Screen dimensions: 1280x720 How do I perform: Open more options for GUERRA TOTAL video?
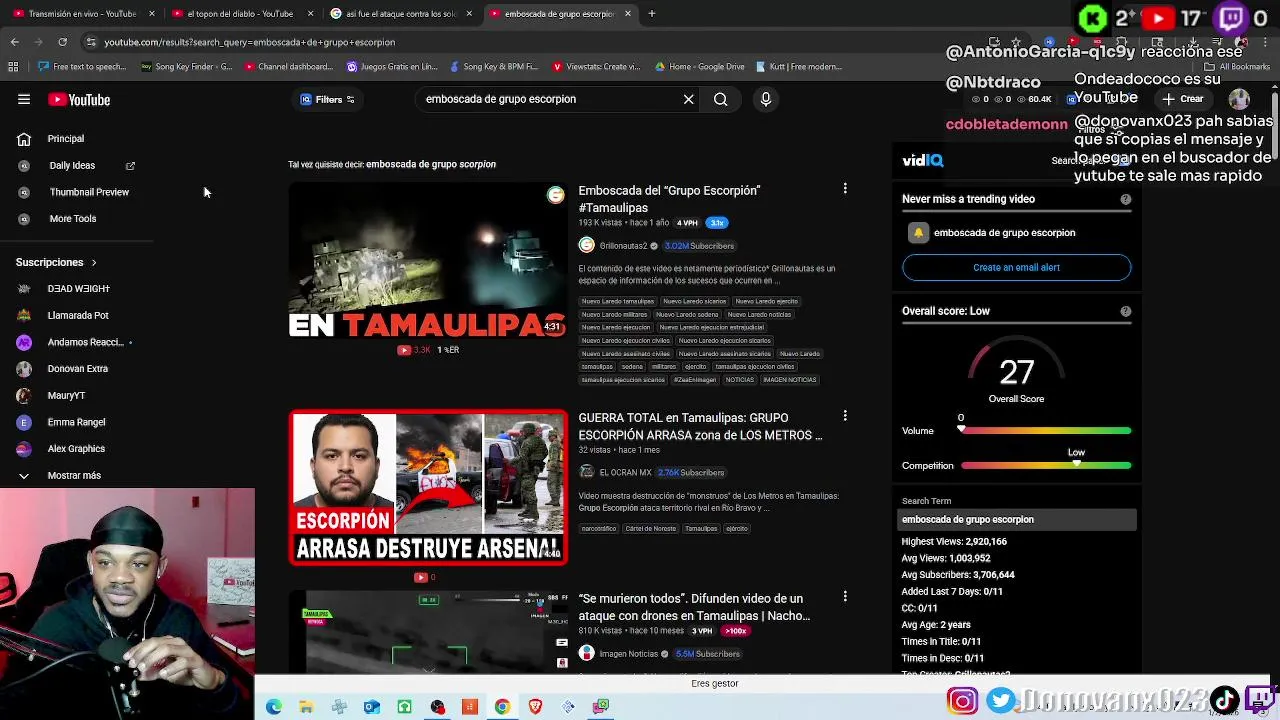point(845,416)
